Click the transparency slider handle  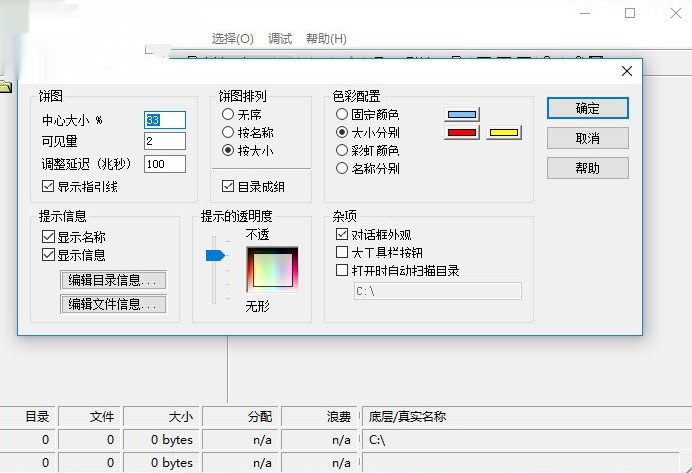[214, 255]
